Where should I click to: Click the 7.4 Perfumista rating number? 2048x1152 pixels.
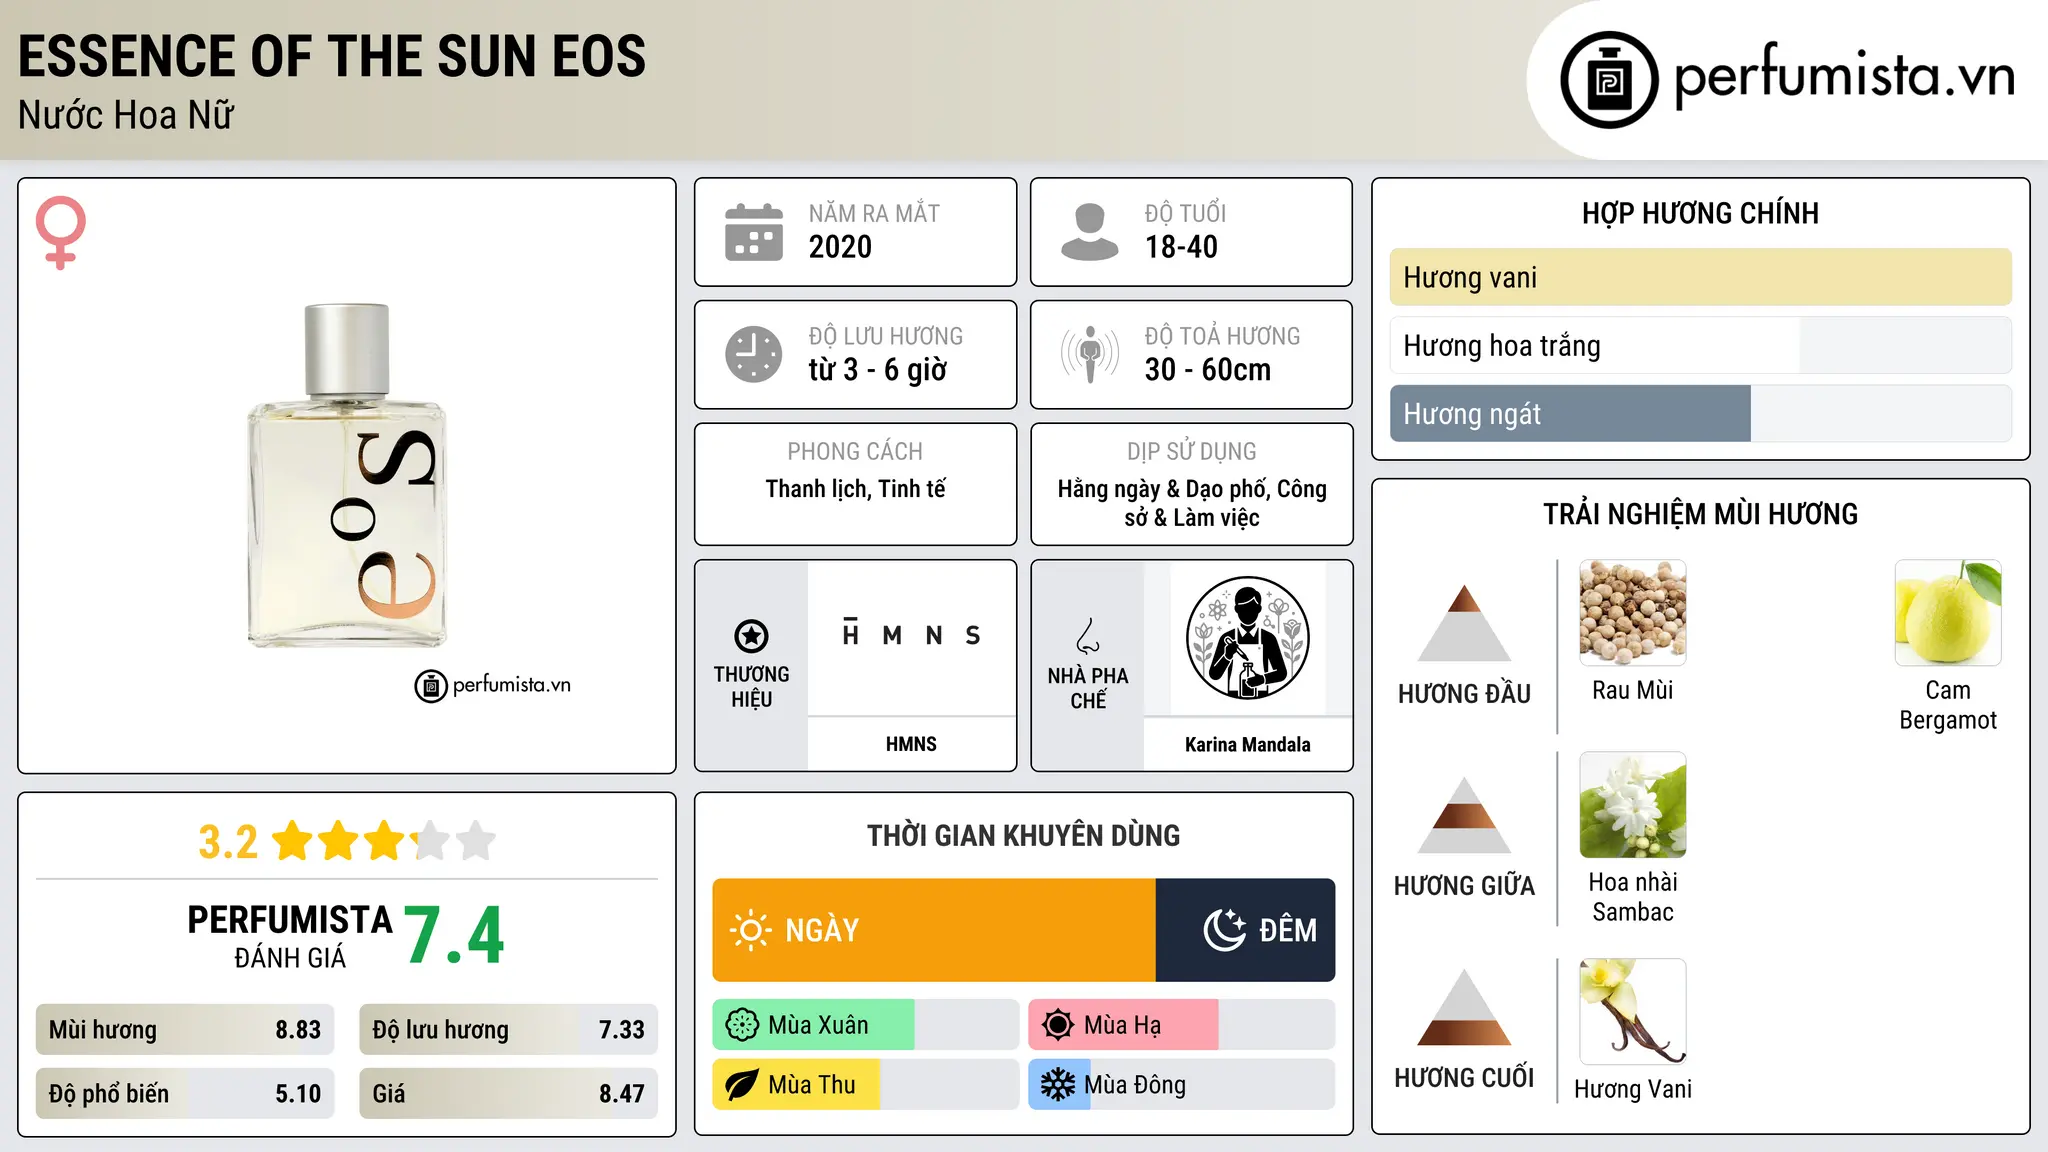click(454, 936)
